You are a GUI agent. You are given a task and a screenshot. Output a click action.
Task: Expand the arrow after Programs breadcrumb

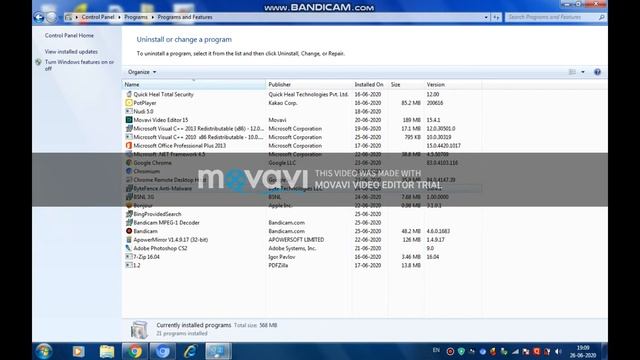(x=153, y=17)
